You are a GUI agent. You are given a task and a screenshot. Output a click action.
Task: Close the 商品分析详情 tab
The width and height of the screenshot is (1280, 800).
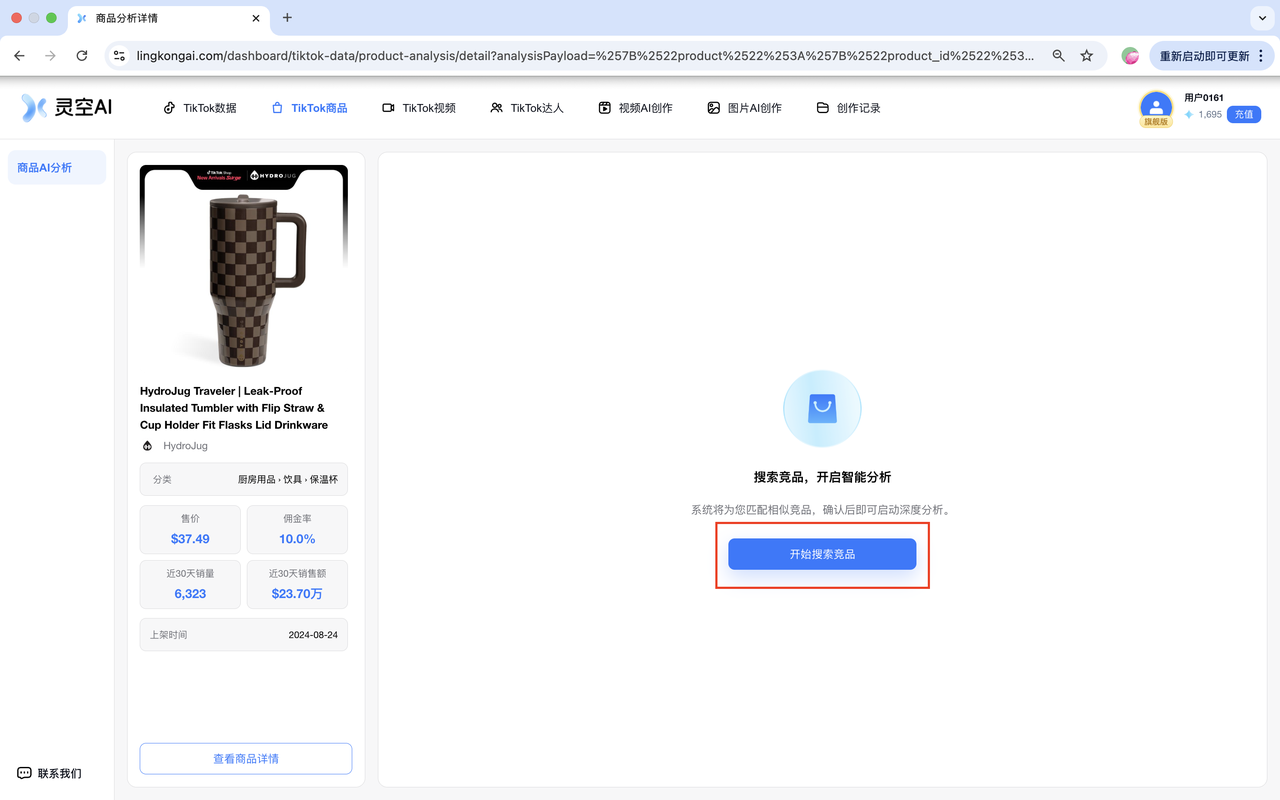click(256, 18)
